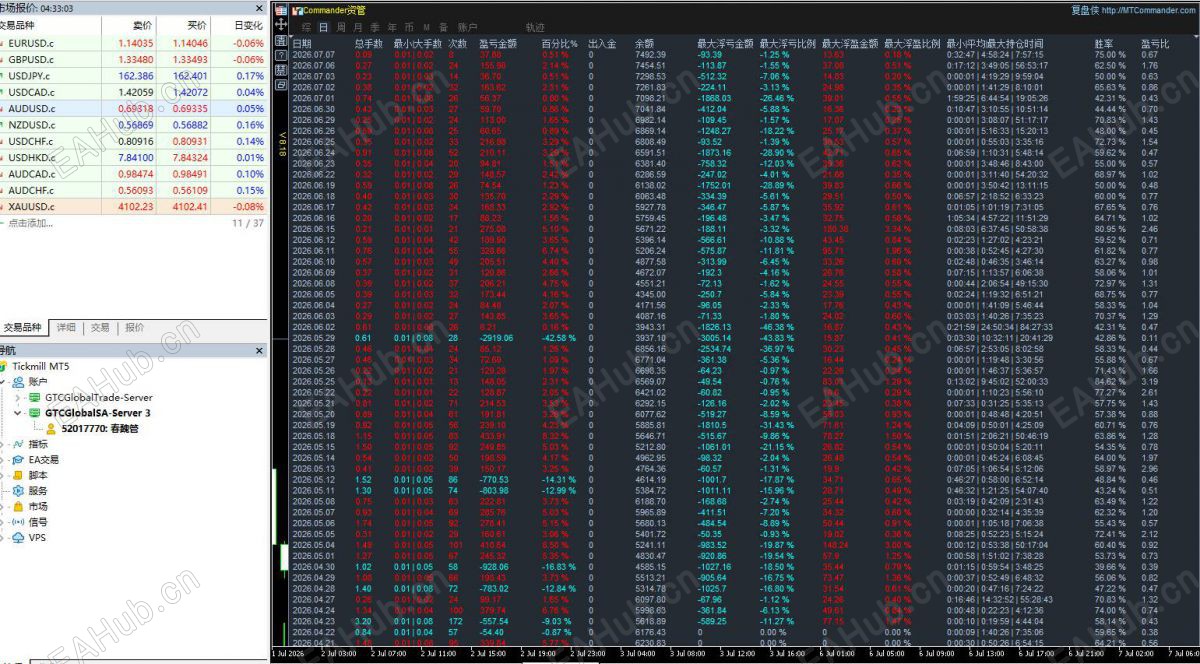Switch to the 详细 tab in Market Watch

[x=66, y=327]
